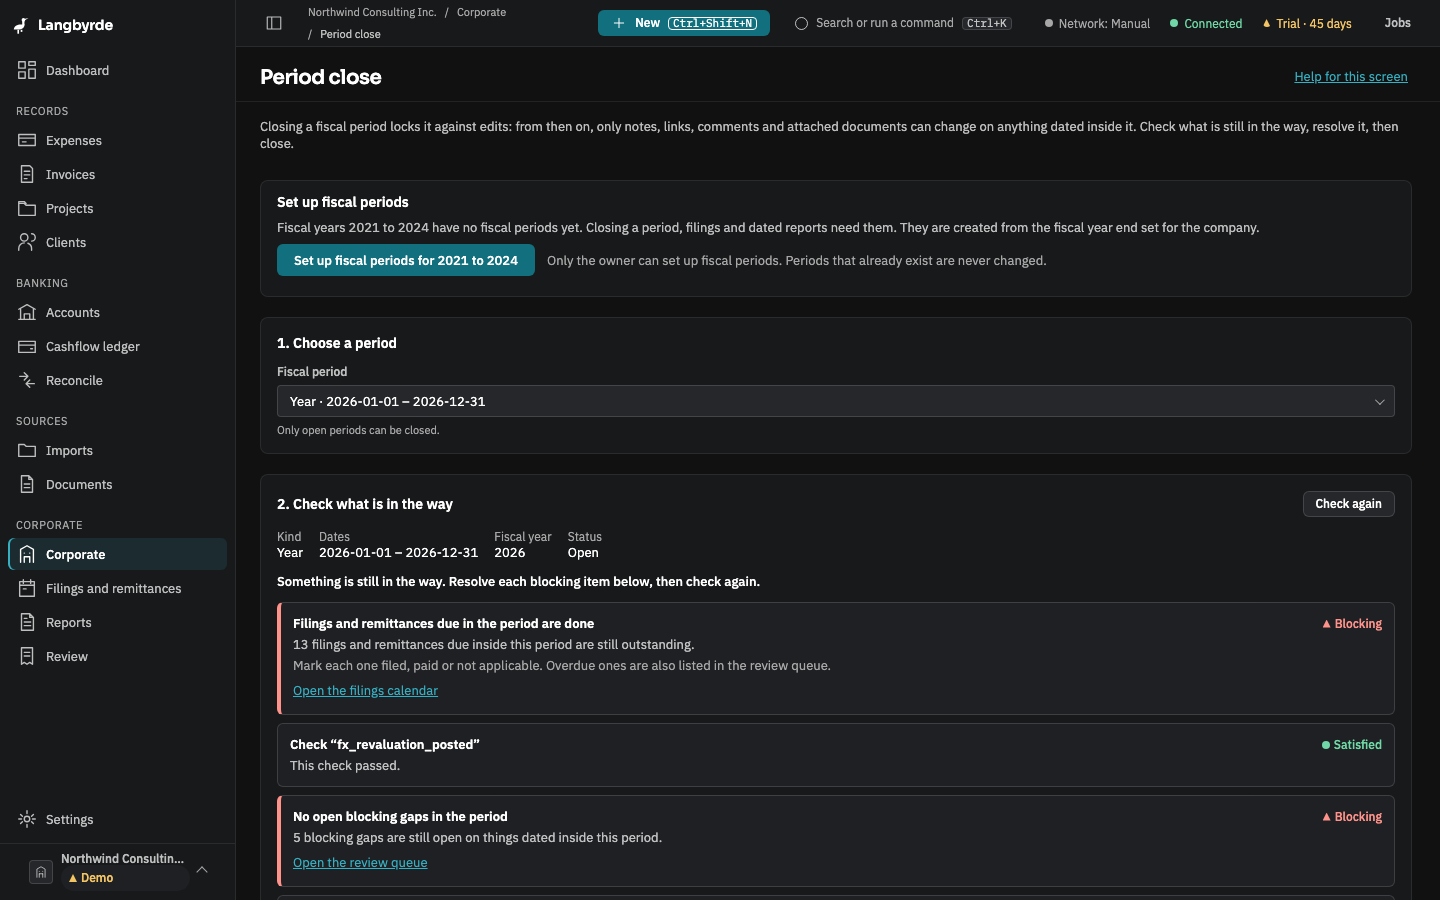Viewport: 1440px width, 900px height.
Task: Click the Langbyrde logo icon
Action: pos(21,25)
